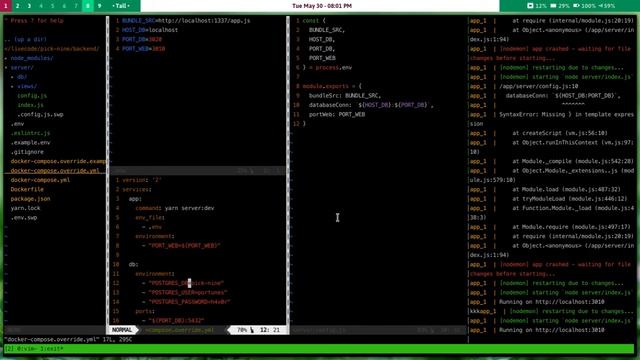Switch to workspace 7
Viewport: 640px width, 360px height.
point(76,6)
